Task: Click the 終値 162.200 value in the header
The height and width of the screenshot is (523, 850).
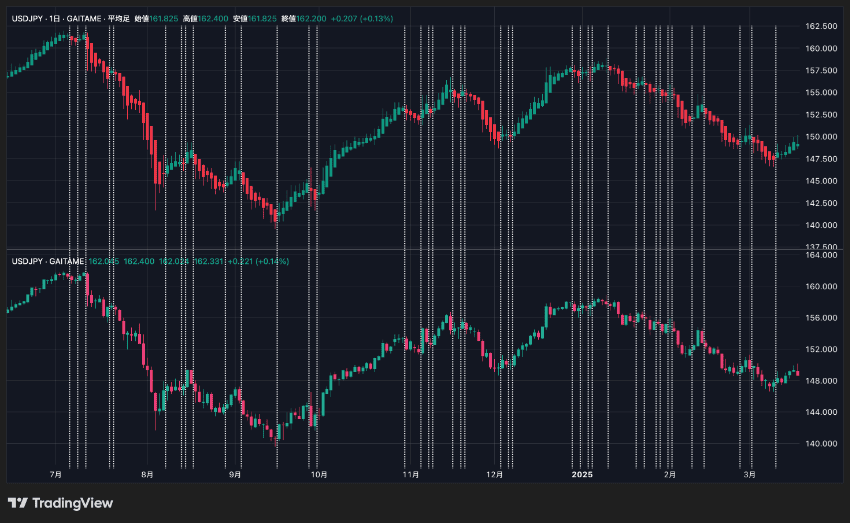Action: coord(304,18)
